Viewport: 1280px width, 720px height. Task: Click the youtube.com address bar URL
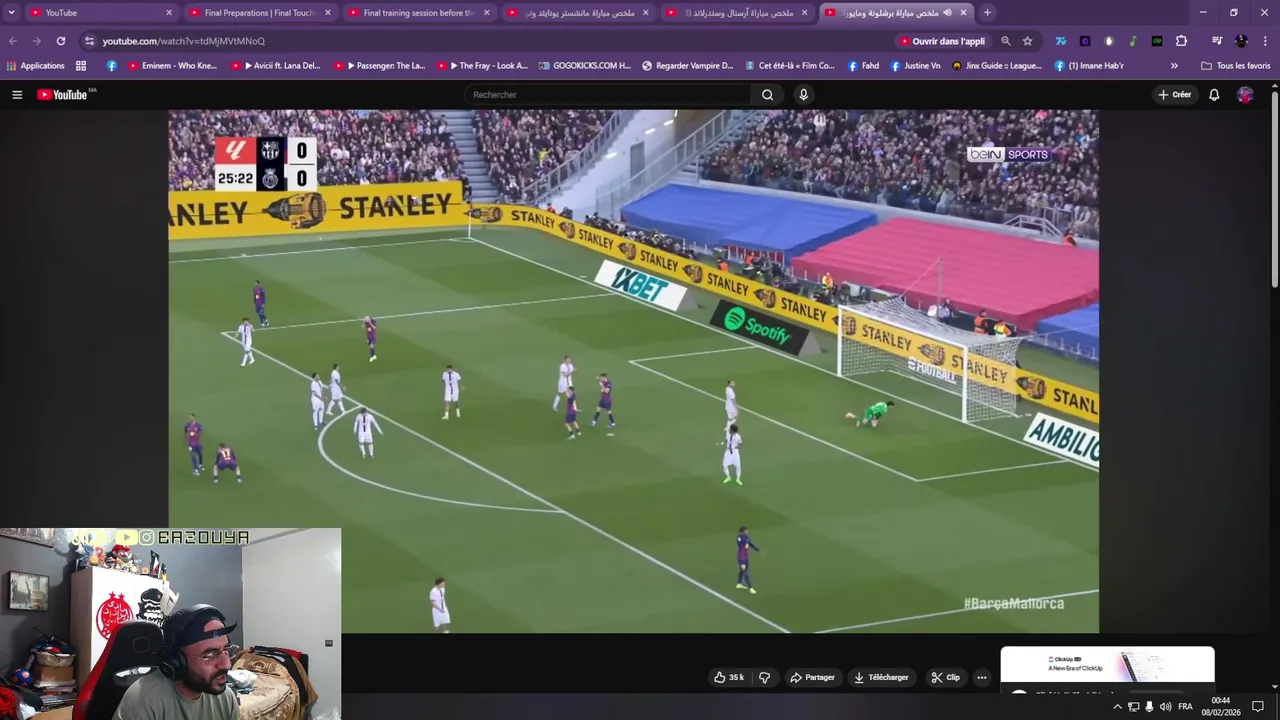pos(183,41)
